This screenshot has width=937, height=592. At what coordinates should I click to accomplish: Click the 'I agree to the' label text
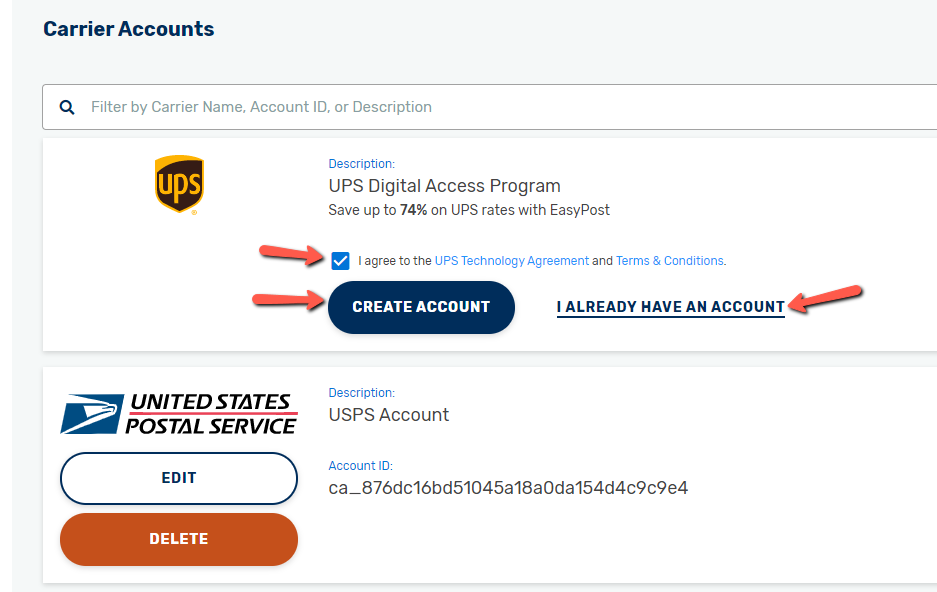394,261
